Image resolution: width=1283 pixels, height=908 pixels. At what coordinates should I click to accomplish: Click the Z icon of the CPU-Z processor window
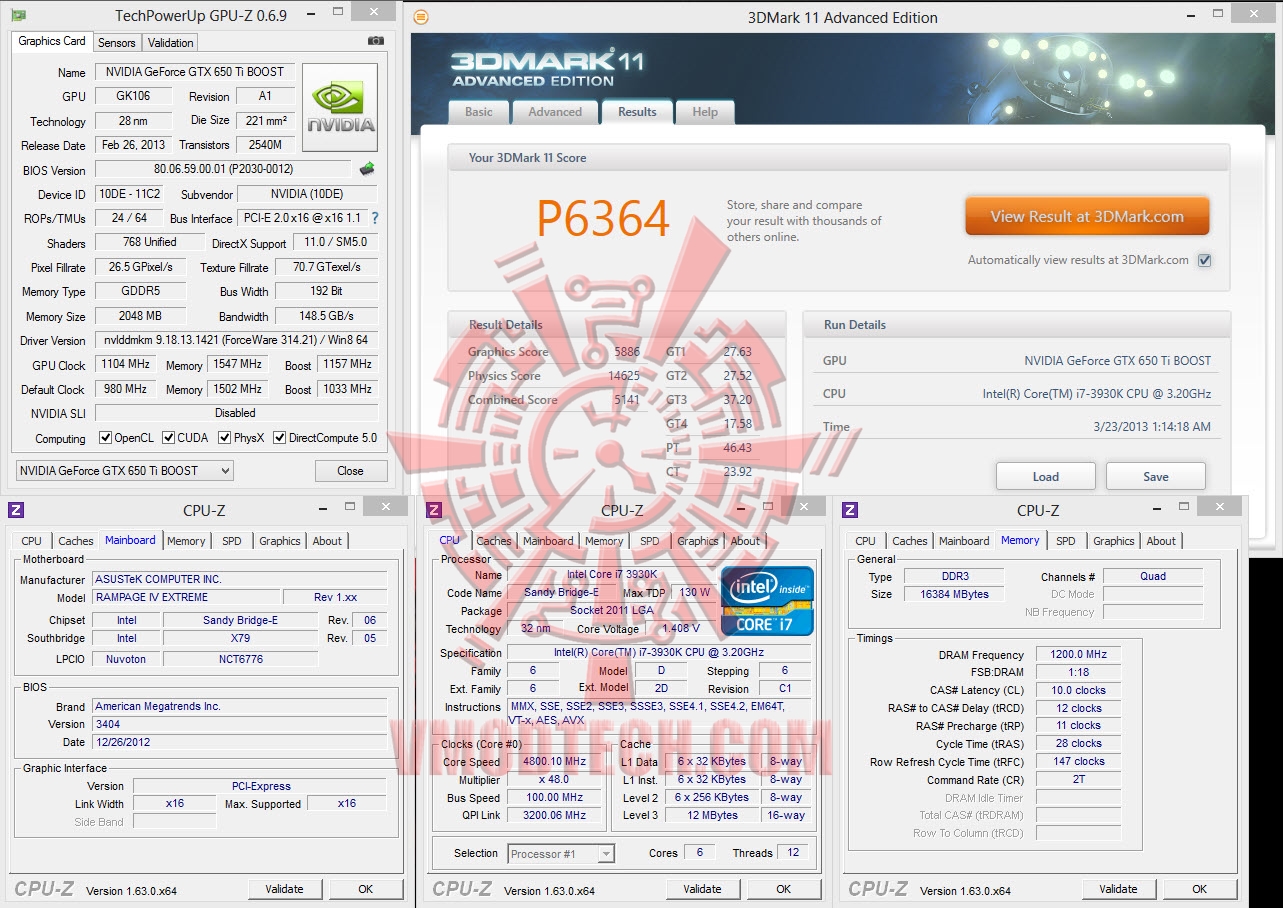click(434, 510)
